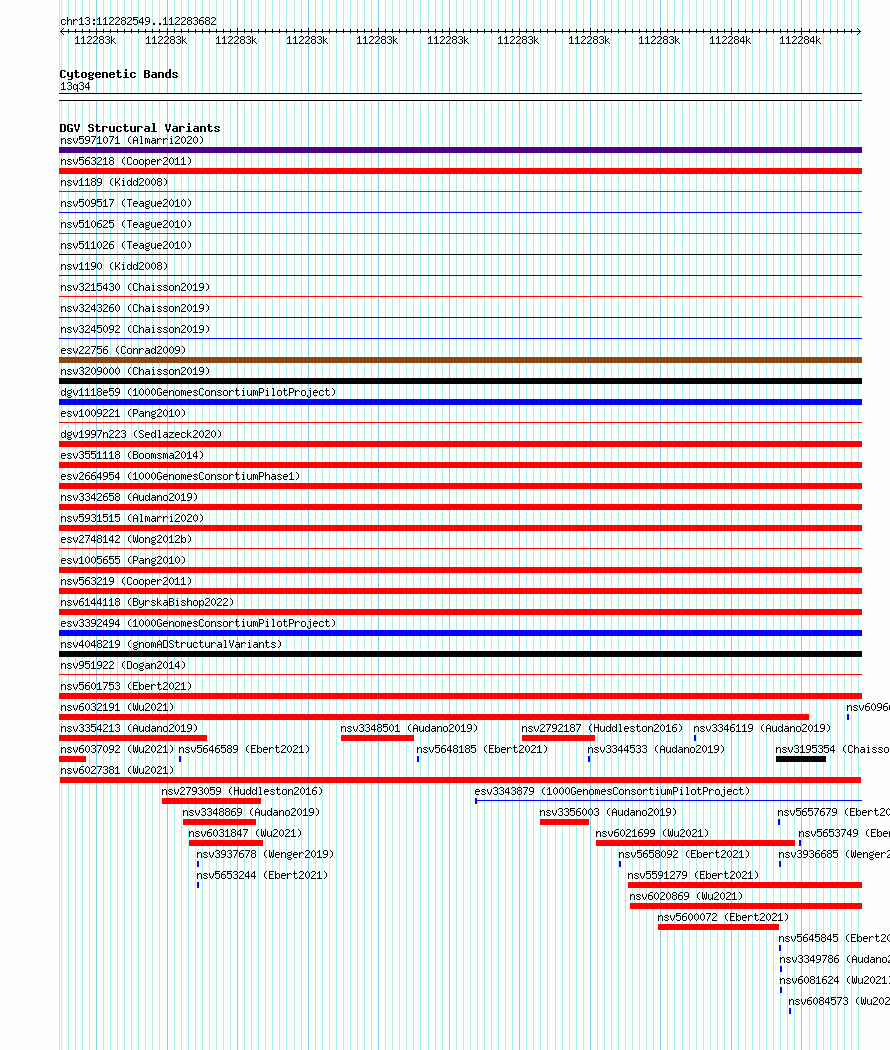Click nsv1189 (Kidd2008) label
This screenshot has height=1050, width=890.
click(114, 182)
